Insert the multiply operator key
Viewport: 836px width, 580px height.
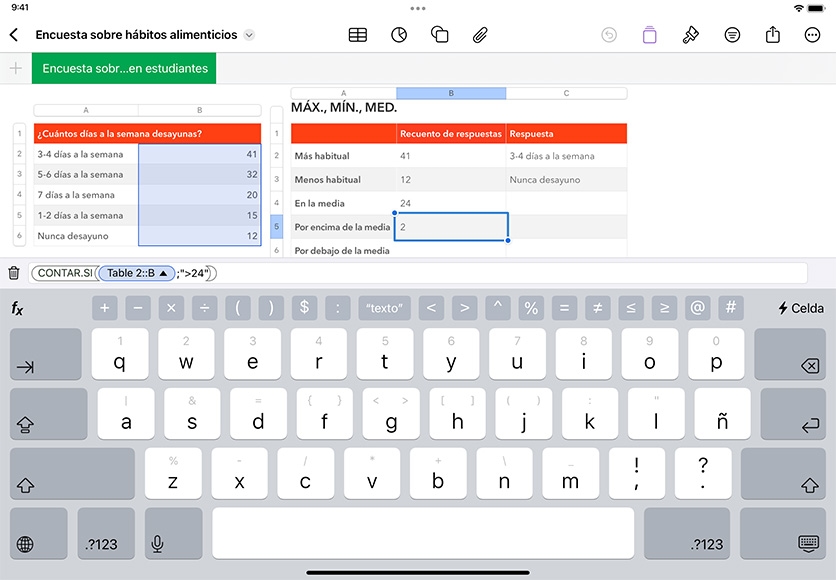coord(171,308)
